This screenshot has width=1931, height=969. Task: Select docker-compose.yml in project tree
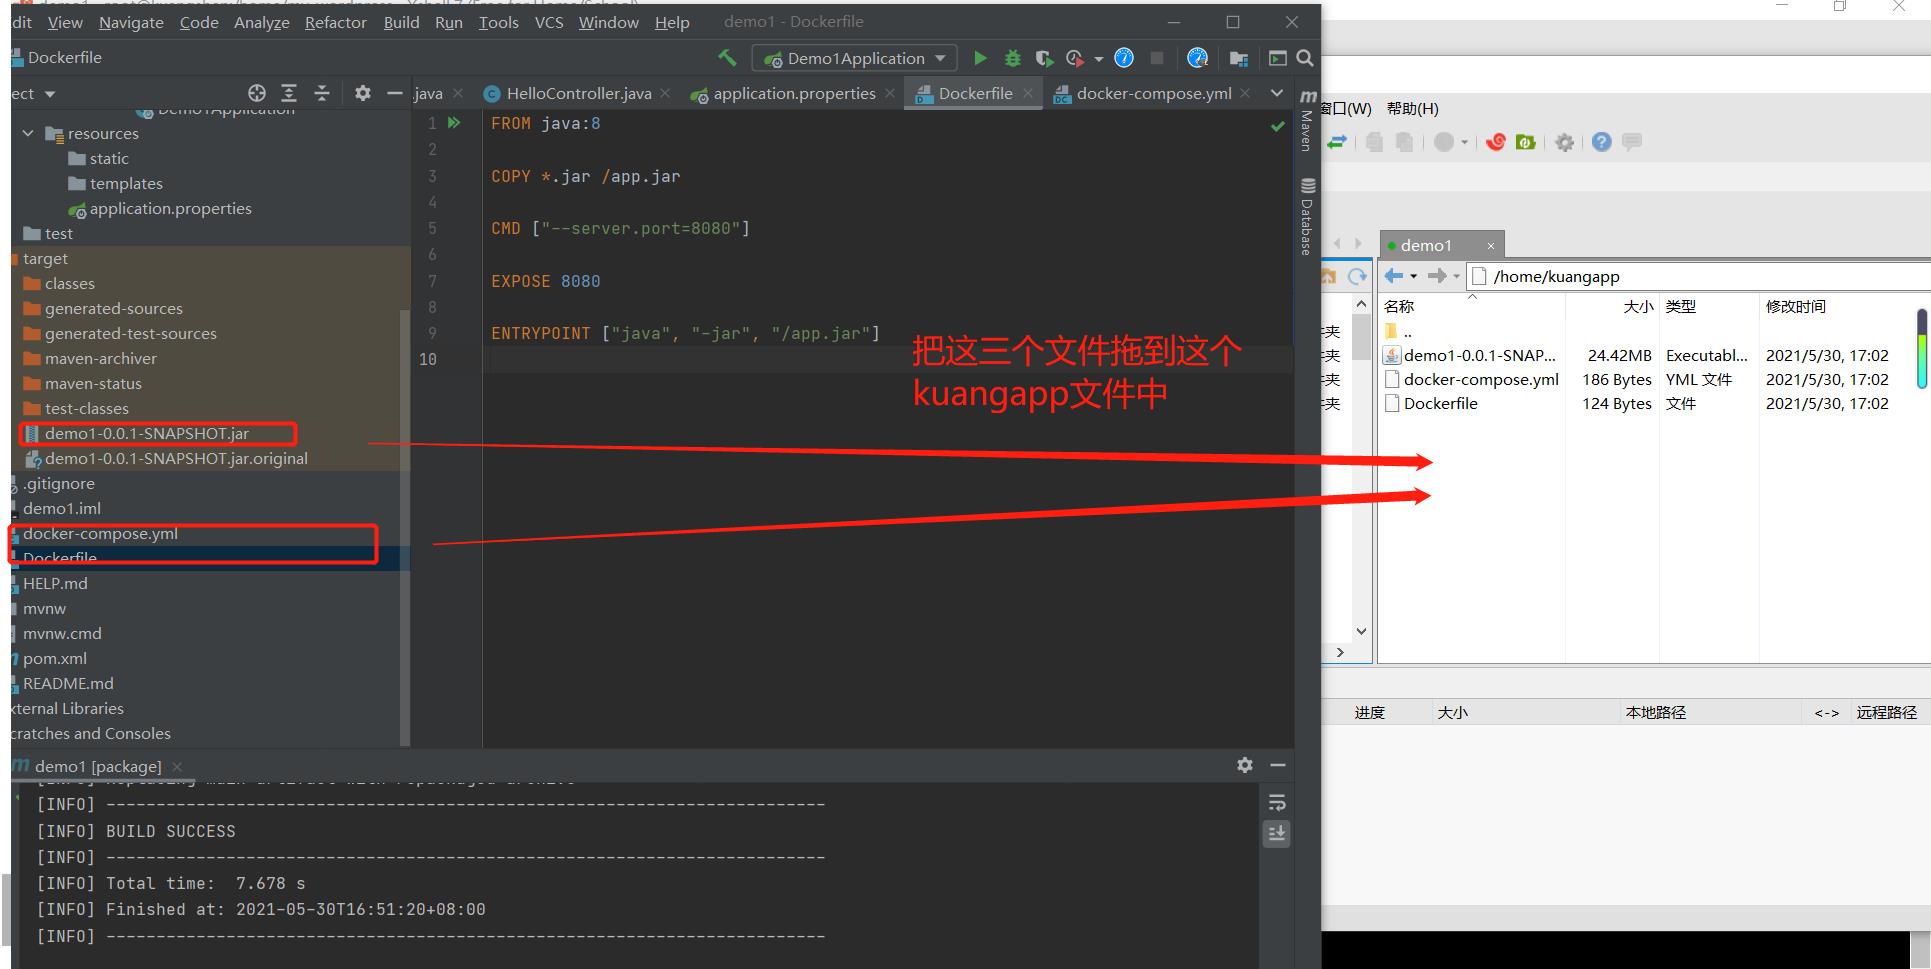click(x=100, y=533)
